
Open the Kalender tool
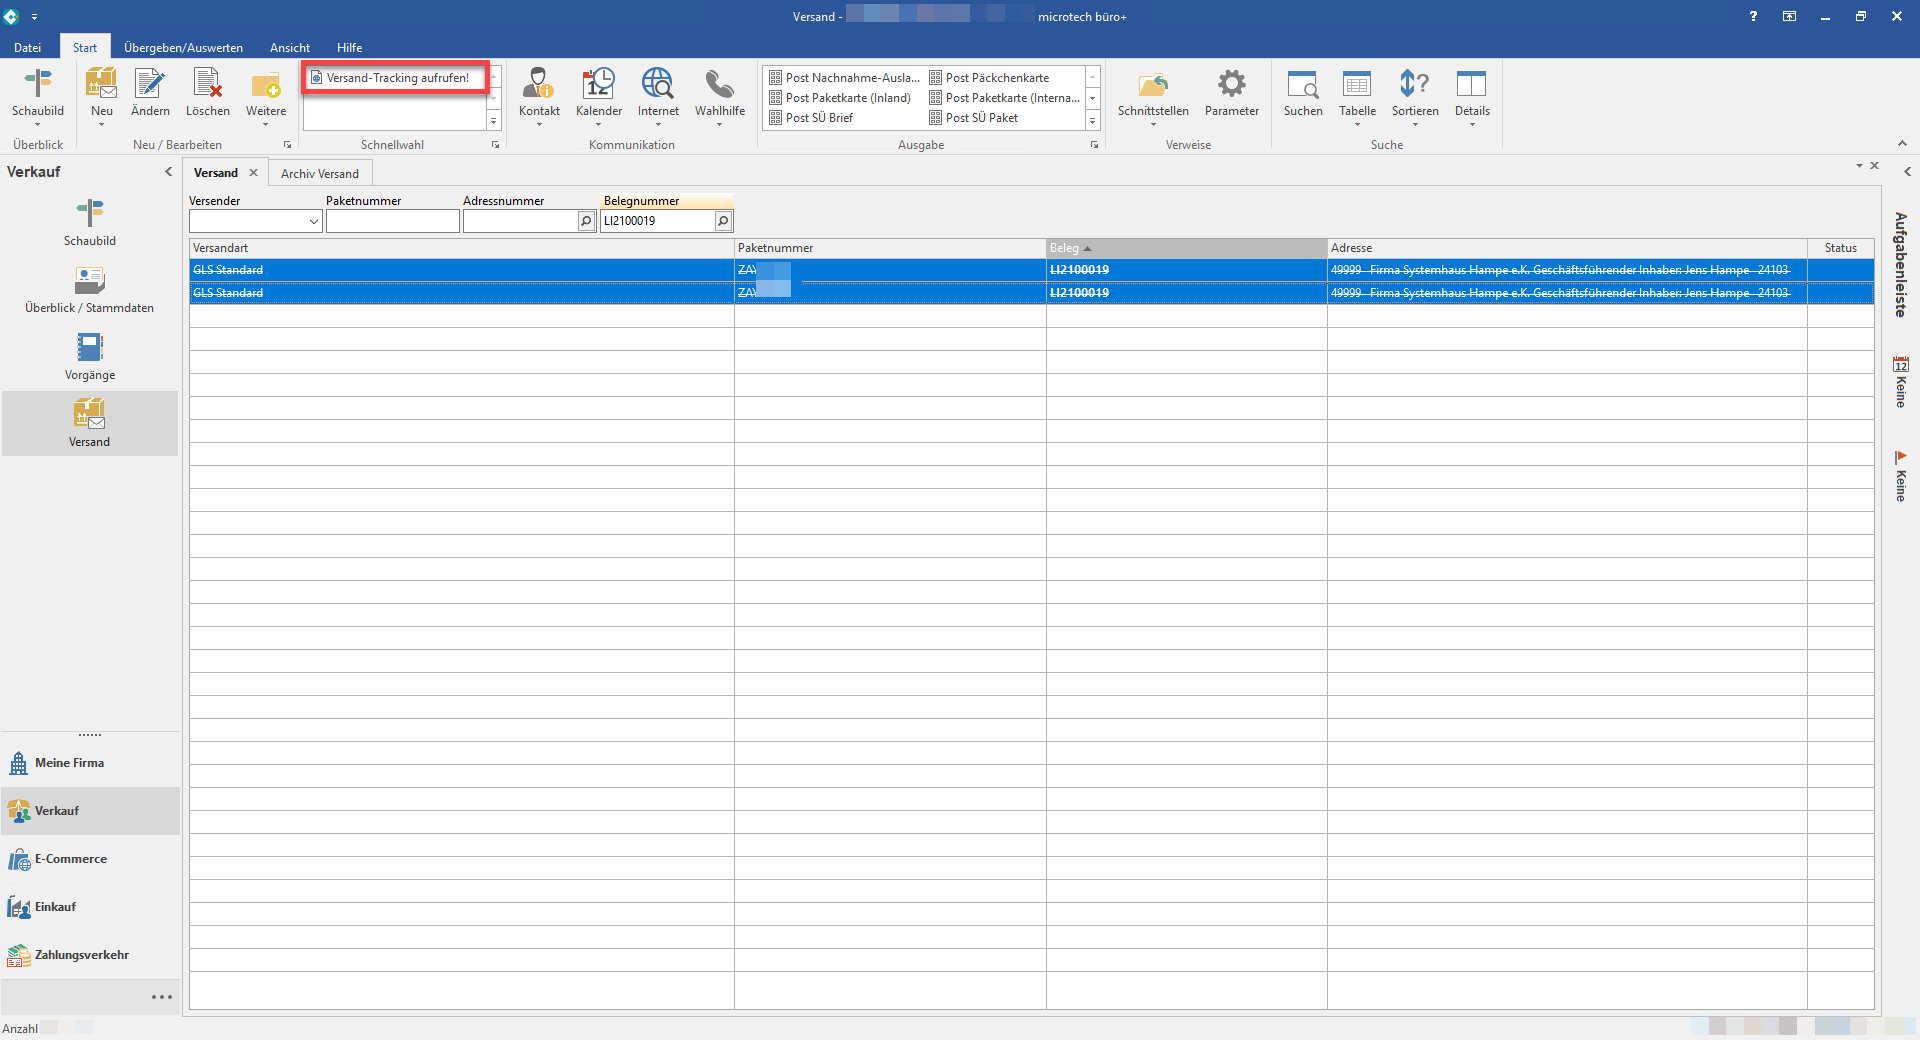[x=598, y=86]
